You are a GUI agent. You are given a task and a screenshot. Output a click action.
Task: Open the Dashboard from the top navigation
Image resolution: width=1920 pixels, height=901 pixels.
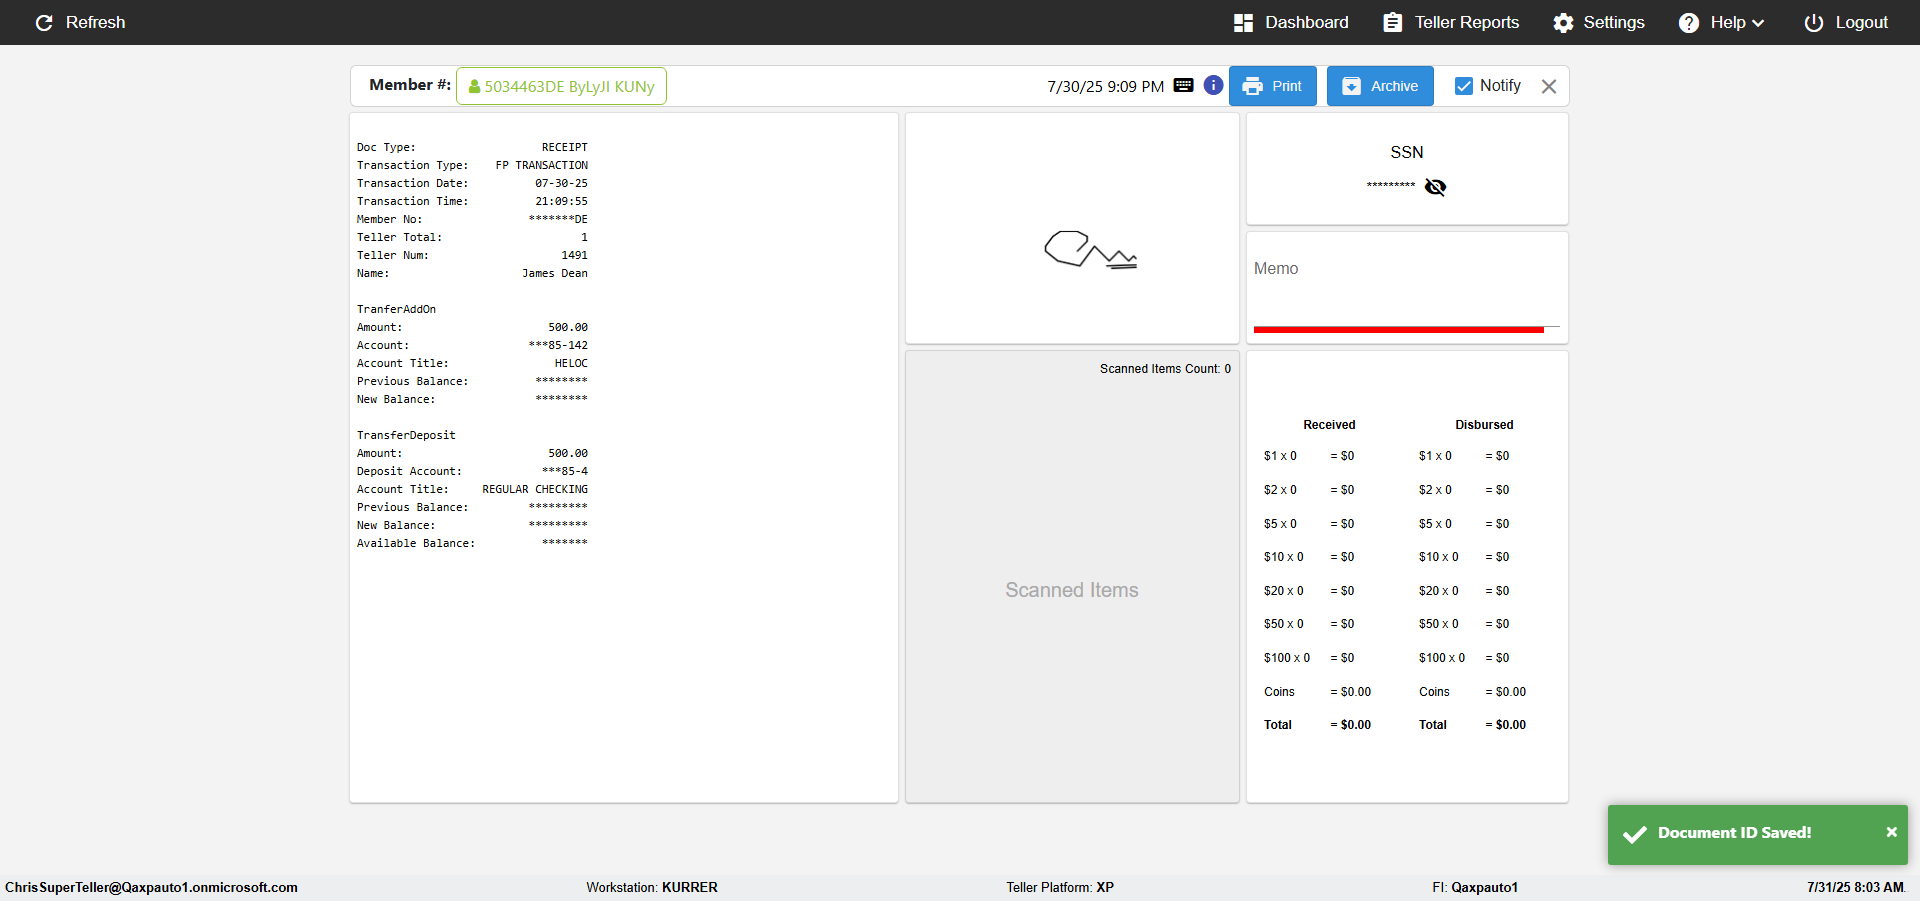(x=1291, y=22)
